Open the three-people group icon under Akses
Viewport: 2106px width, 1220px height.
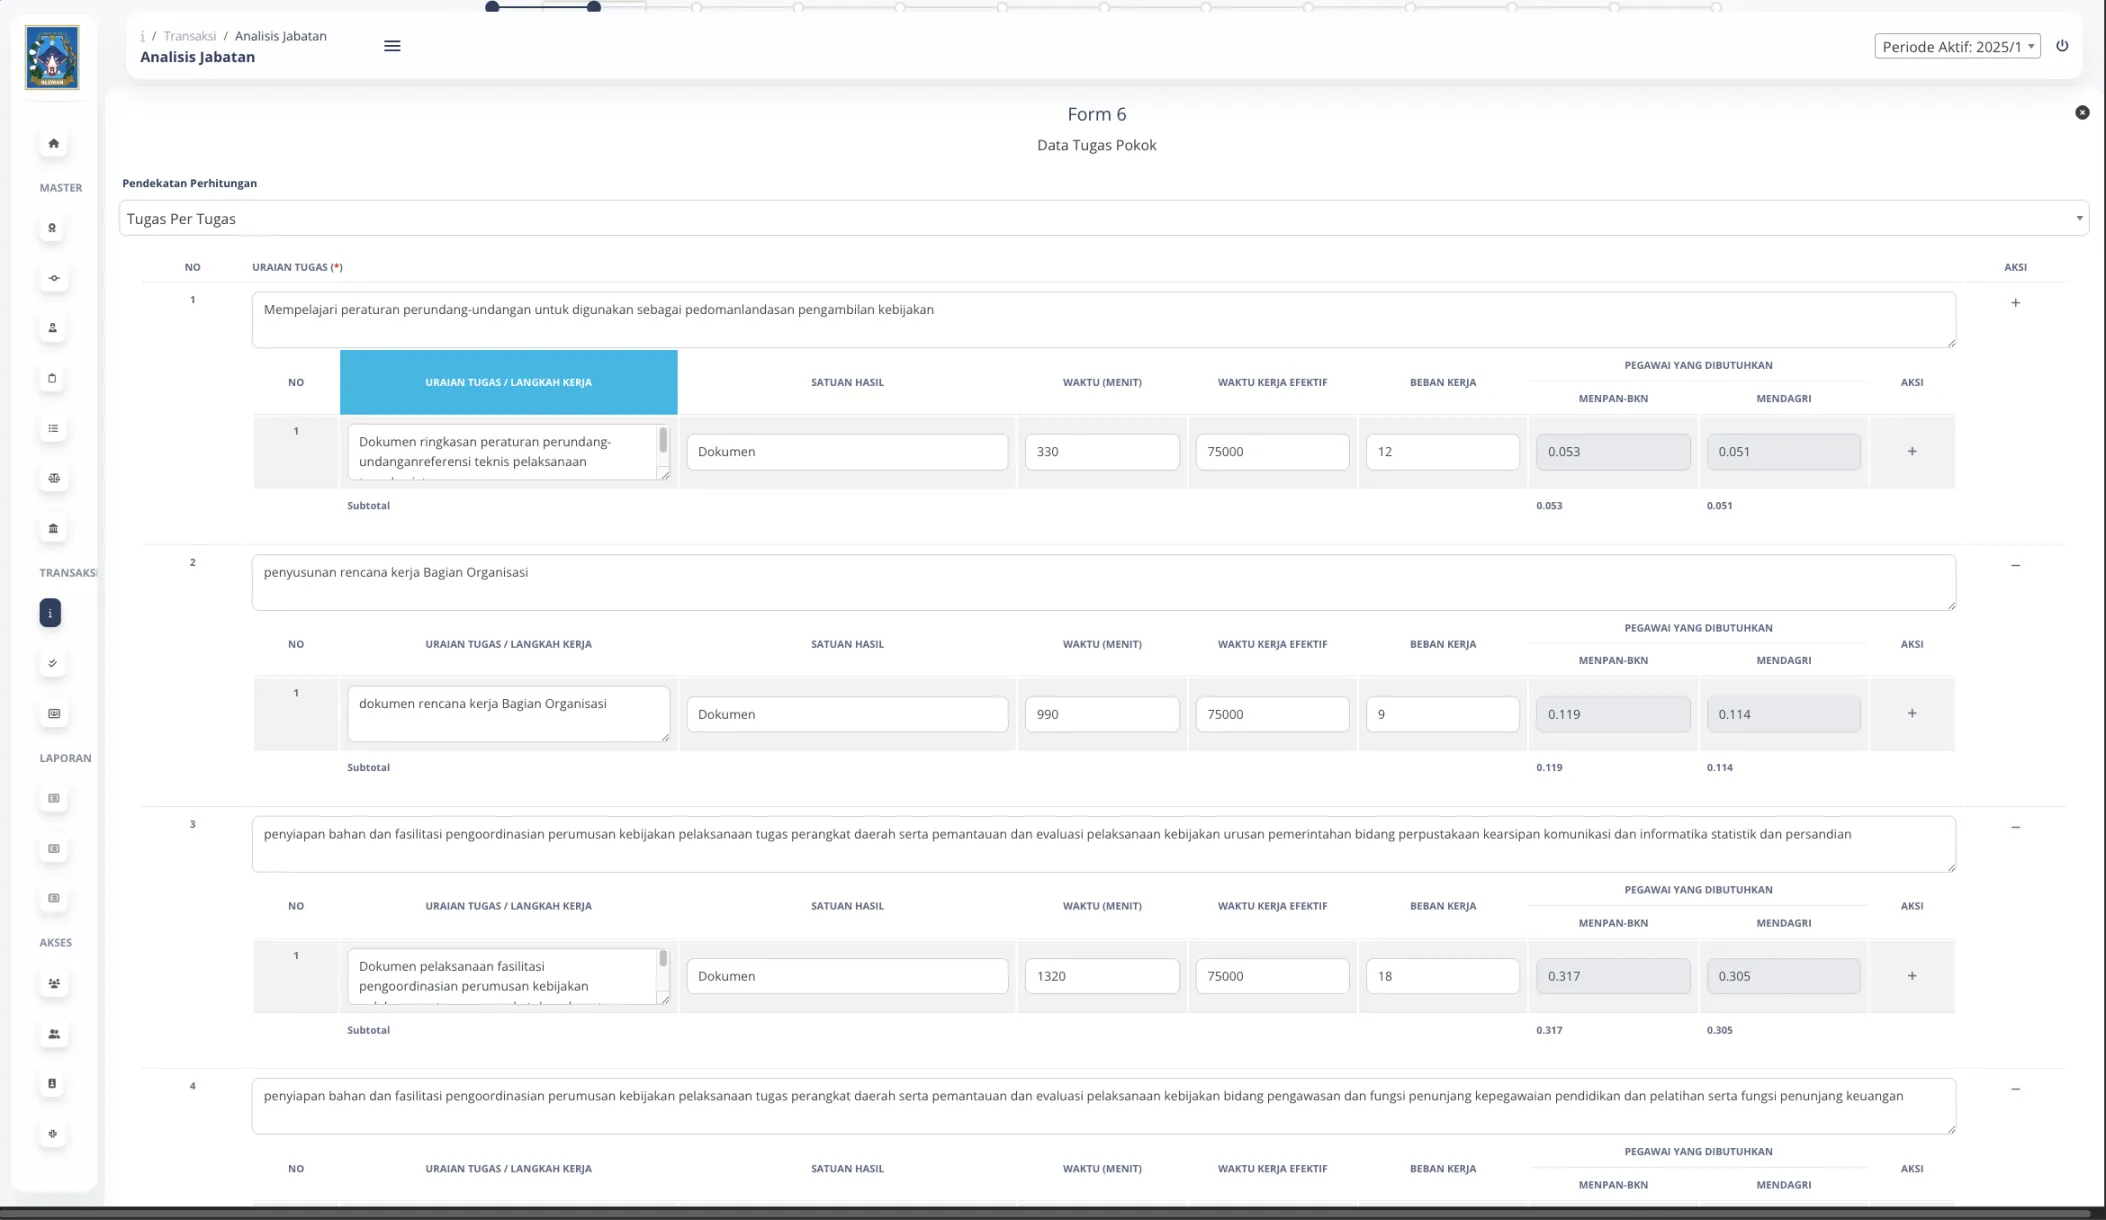(54, 983)
